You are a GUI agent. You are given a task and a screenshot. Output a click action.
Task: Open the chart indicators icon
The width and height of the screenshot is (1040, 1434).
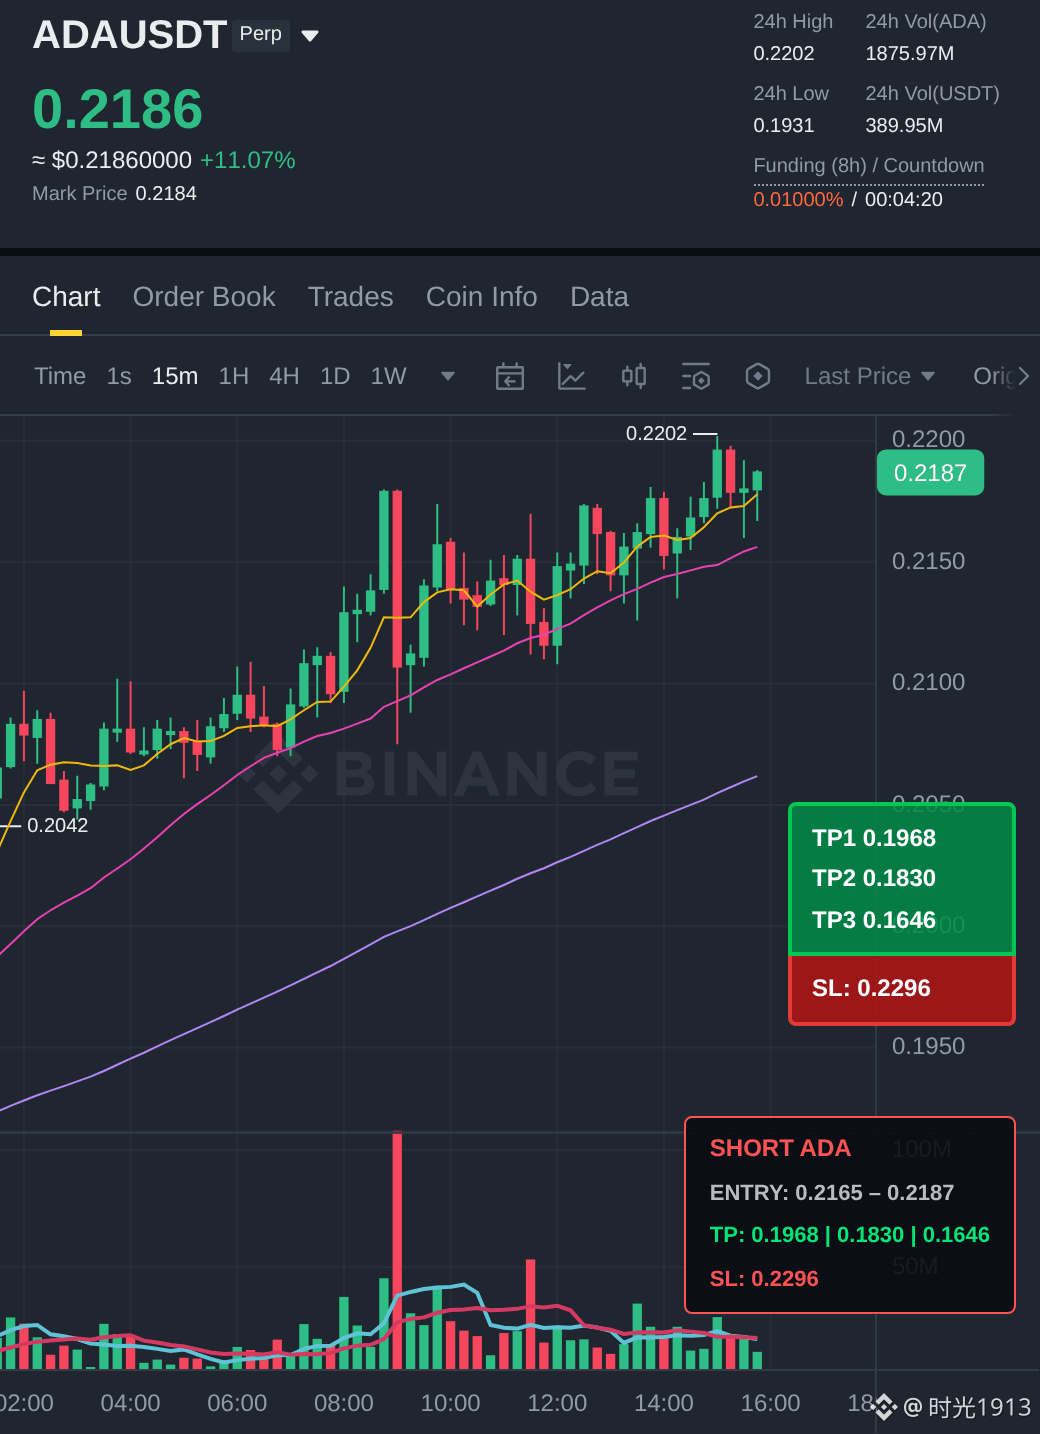tap(571, 376)
